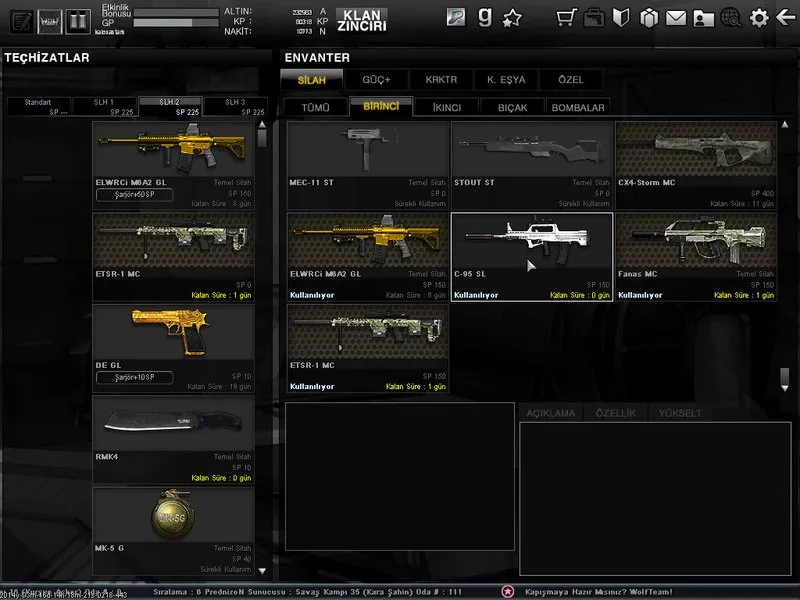Select STOUT ST rifle in inventory
The width and height of the screenshot is (800, 600).
click(x=532, y=165)
